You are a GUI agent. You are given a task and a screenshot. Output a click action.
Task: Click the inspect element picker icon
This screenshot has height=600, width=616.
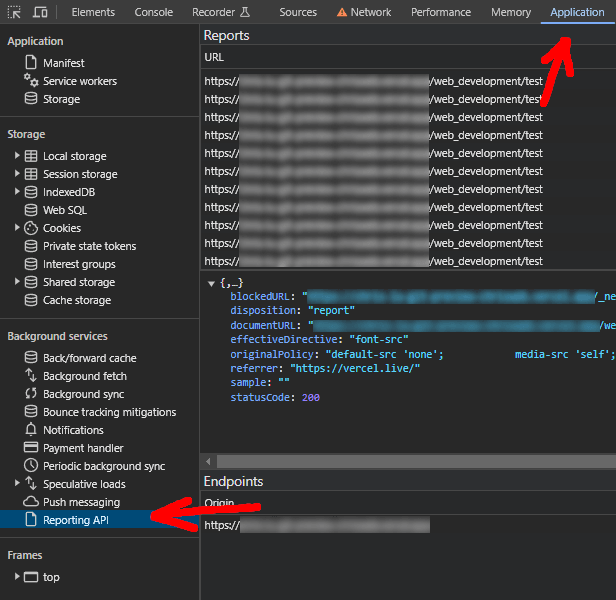tap(14, 12)
